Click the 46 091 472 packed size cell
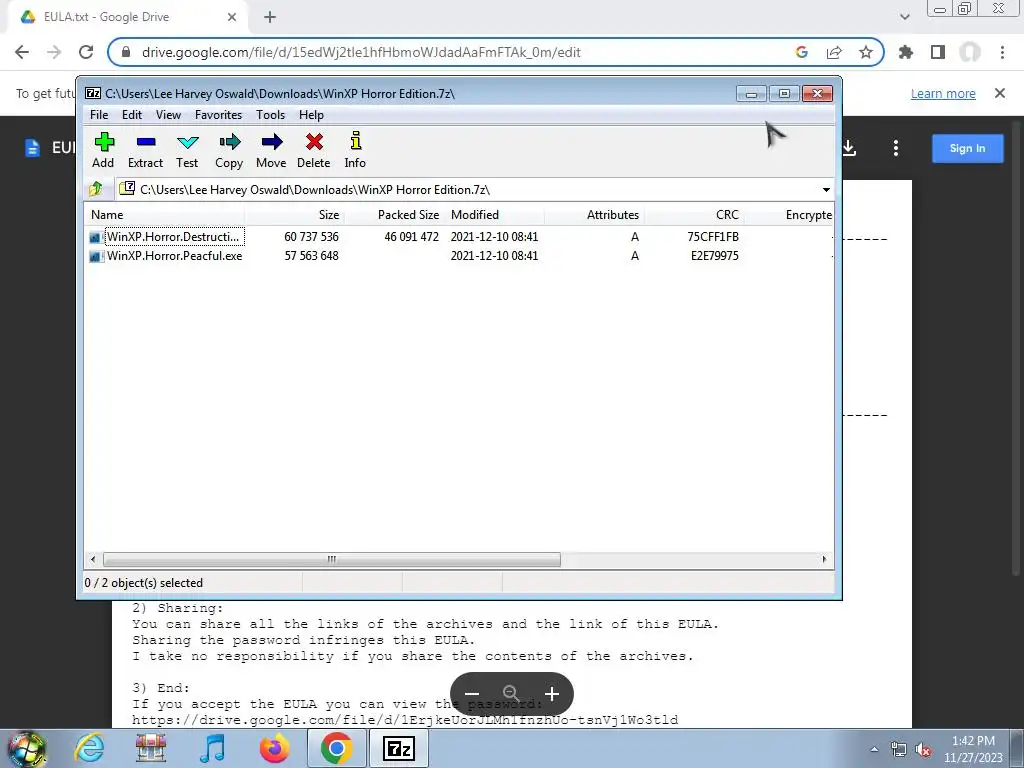Viewport: 1024px width, 768px height. click(411, 236)
